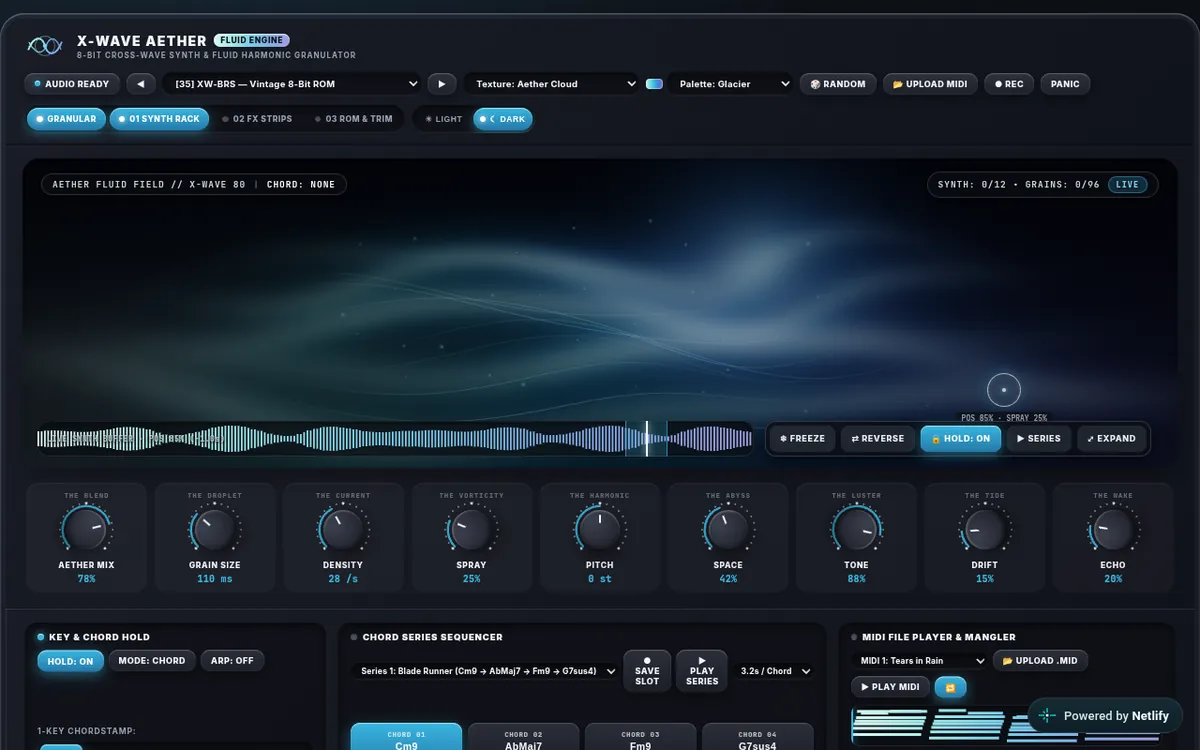This screenshot has height=750, width=1200.
Task: Toggle the GRANULAR mode pill
Action: pyautogui.click(x=67, y=119)
